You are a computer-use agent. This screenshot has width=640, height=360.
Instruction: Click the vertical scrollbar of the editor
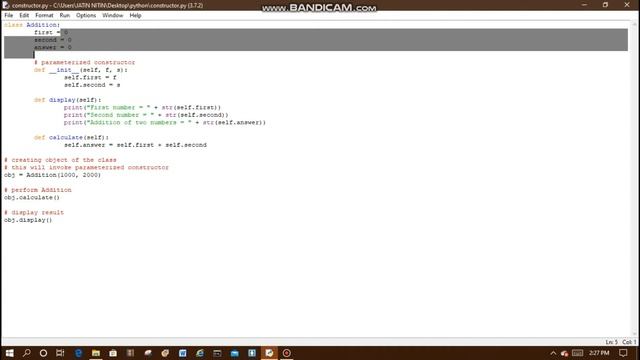coord(635,178)
